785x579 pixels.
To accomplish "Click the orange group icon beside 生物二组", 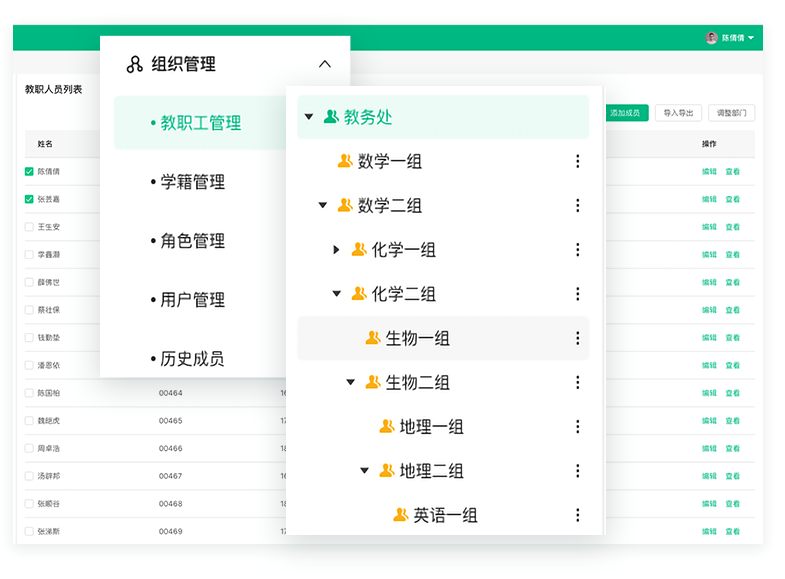I will point(373,382).
